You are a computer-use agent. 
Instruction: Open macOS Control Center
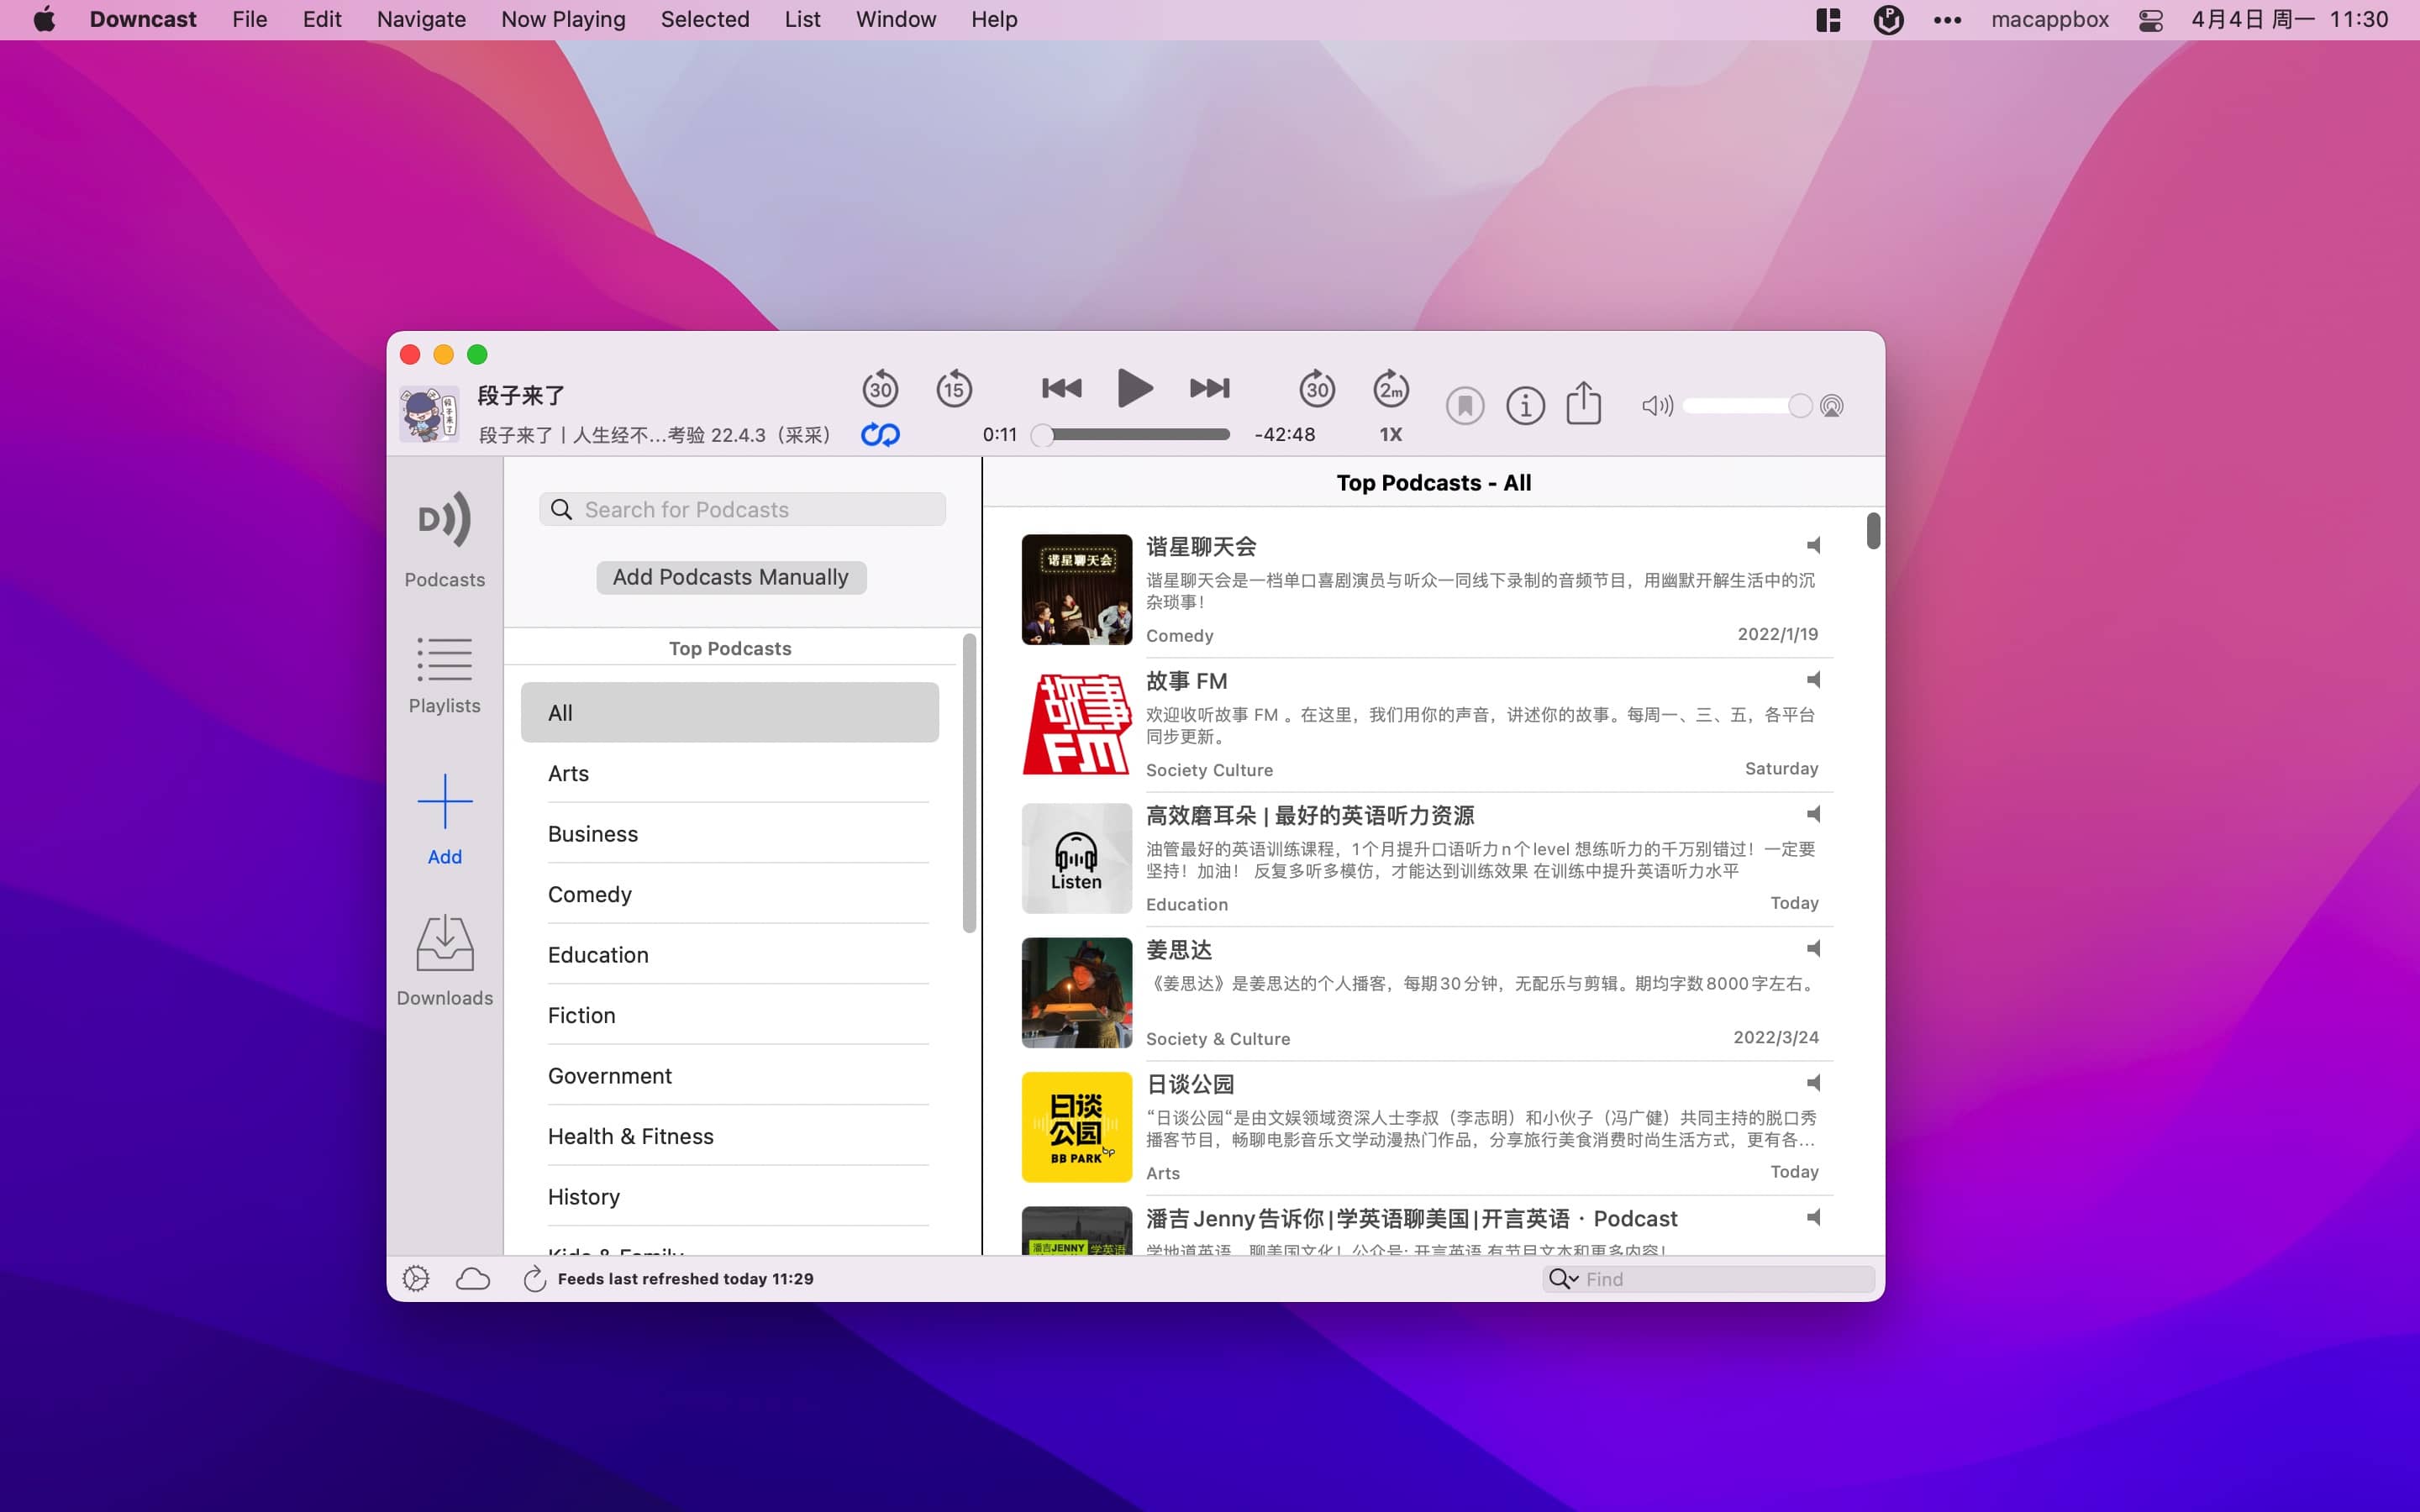pos(2150,19)
